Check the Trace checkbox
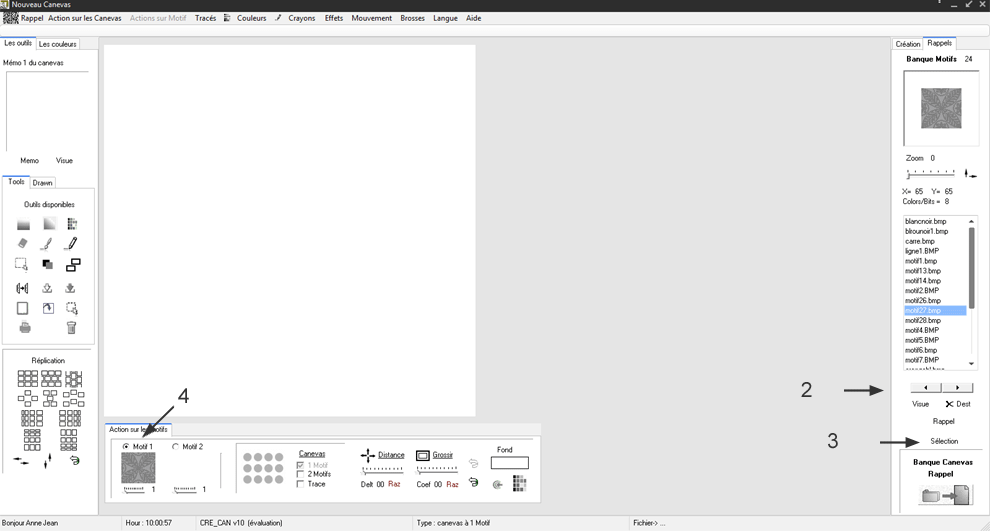 pos(301,484)
